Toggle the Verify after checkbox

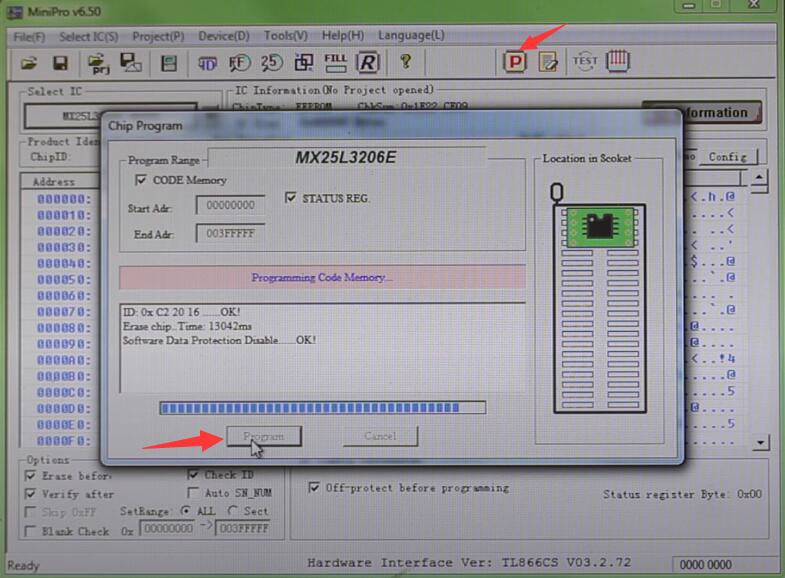(x=31, y=494)
